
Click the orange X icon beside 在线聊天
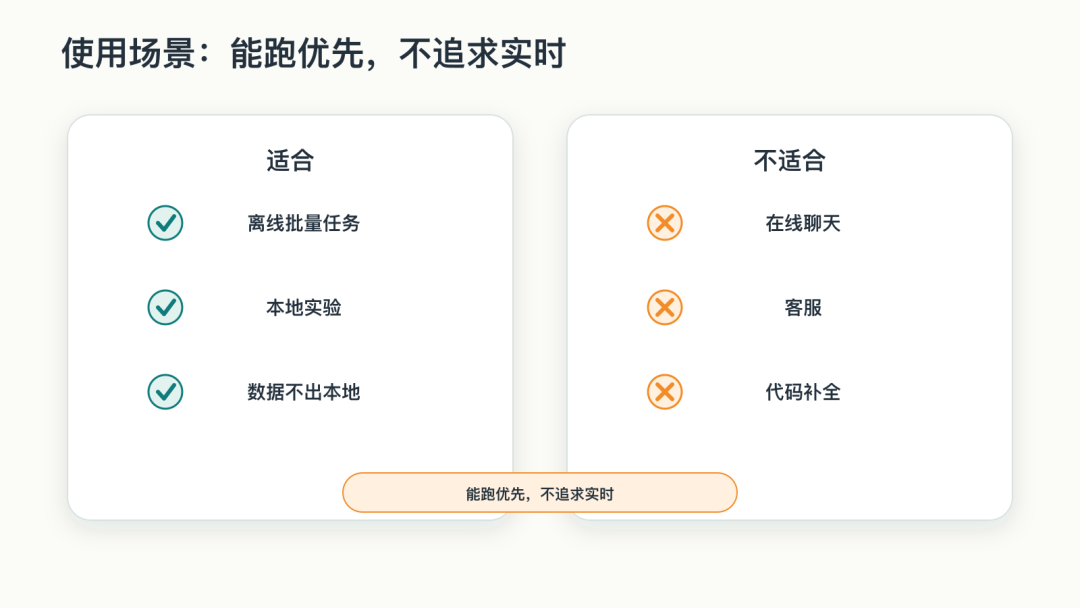point(665,223)
